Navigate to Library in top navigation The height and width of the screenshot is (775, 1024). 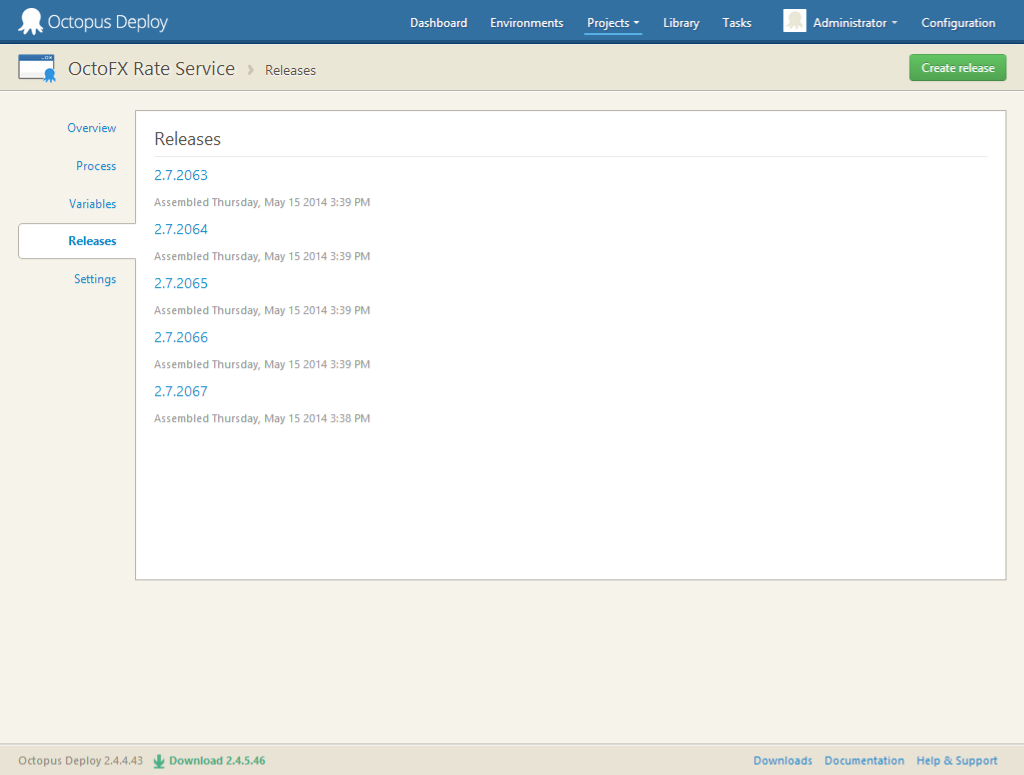point(681,23)
